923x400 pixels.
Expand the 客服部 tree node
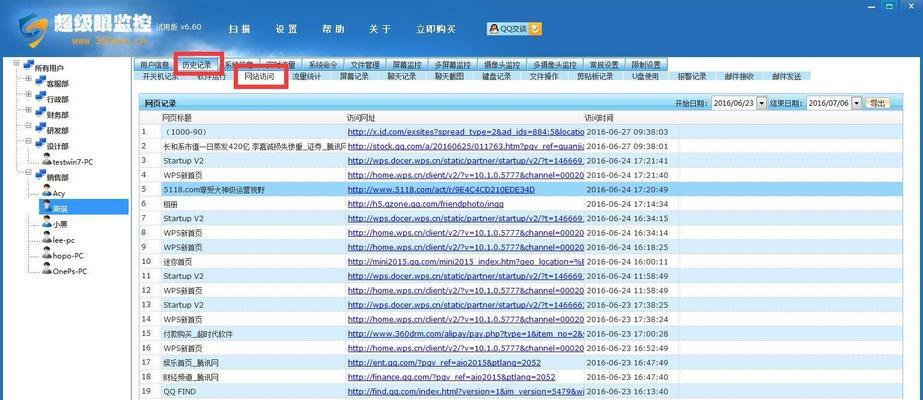[28, 79]
